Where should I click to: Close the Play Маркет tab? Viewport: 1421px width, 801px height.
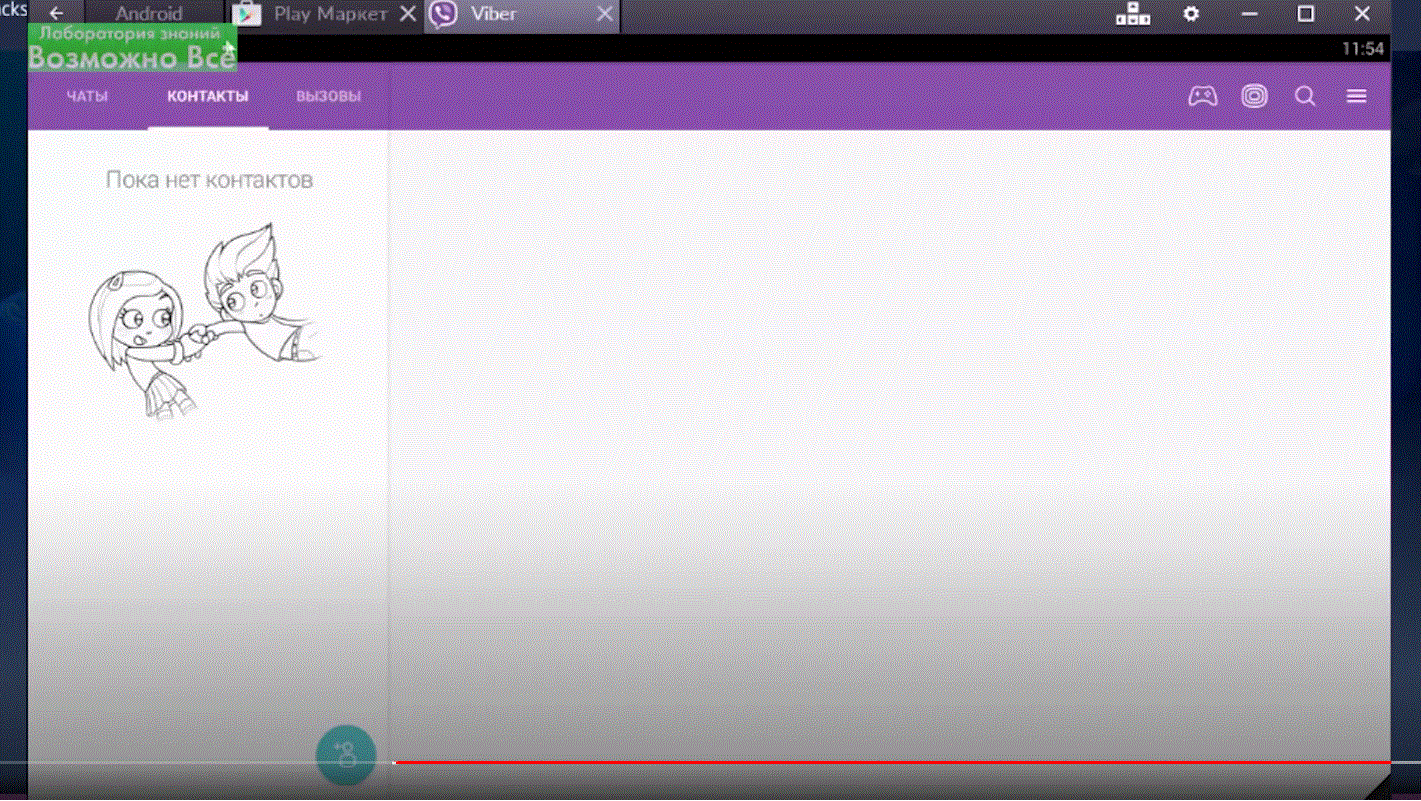[406, 15]
